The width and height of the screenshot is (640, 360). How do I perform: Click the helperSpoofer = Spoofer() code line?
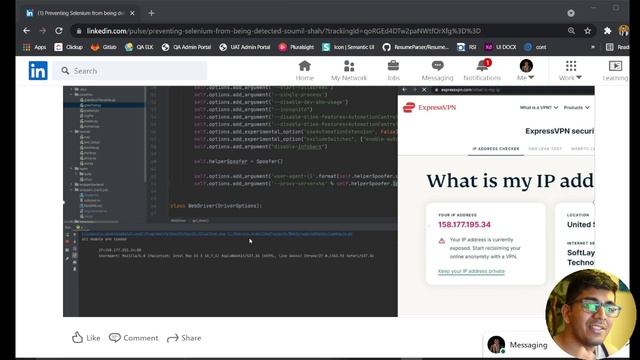pos(238,161)
